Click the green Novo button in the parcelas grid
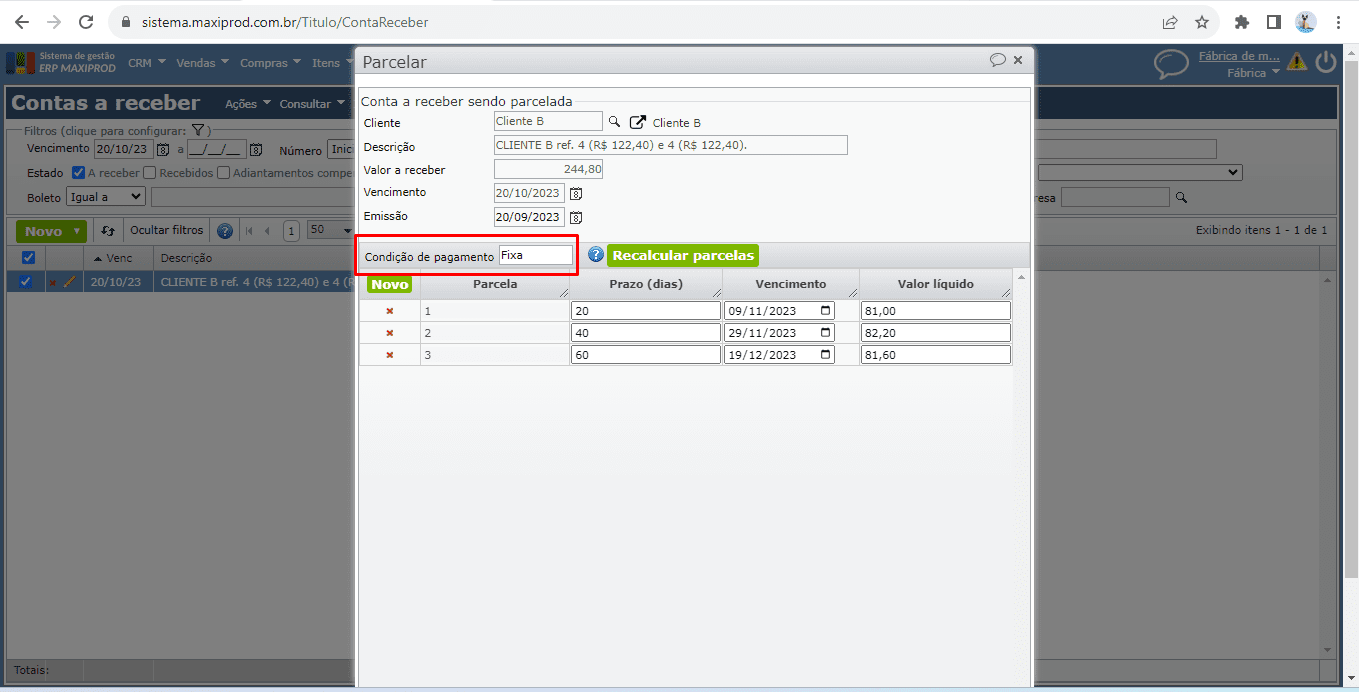The image size is (1359, 692). click(x=389, y=284)
